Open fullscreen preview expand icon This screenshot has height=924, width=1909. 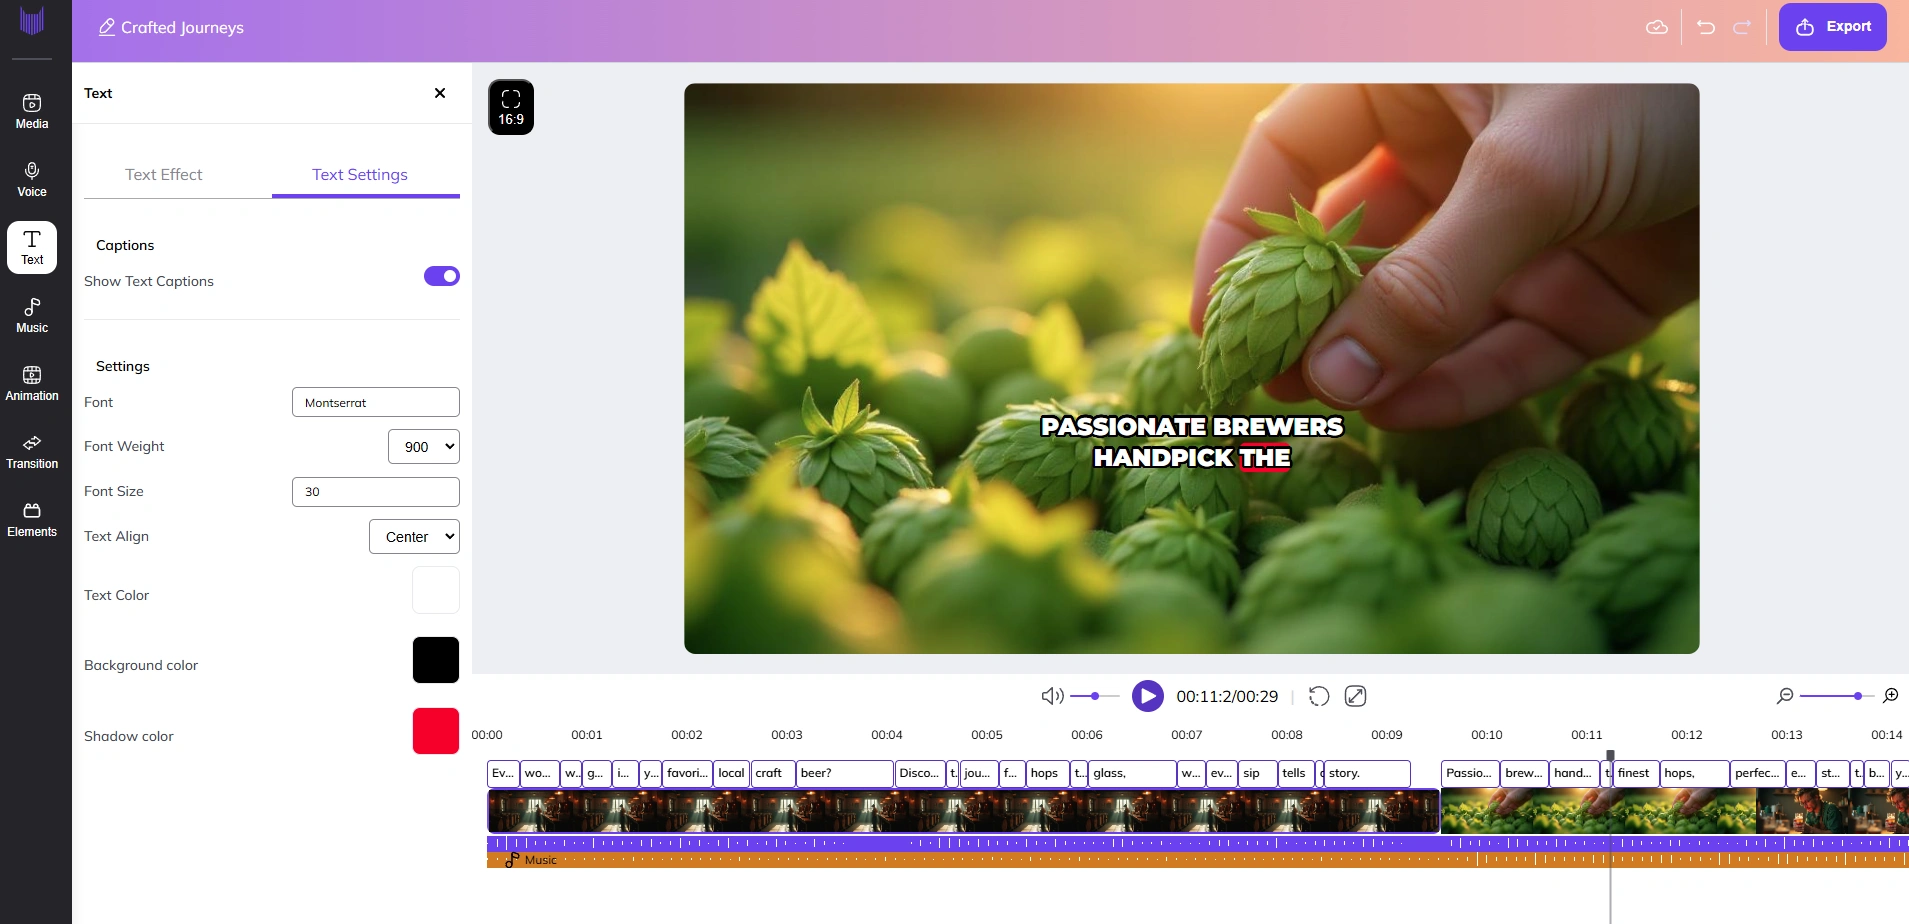[1356, 696]
